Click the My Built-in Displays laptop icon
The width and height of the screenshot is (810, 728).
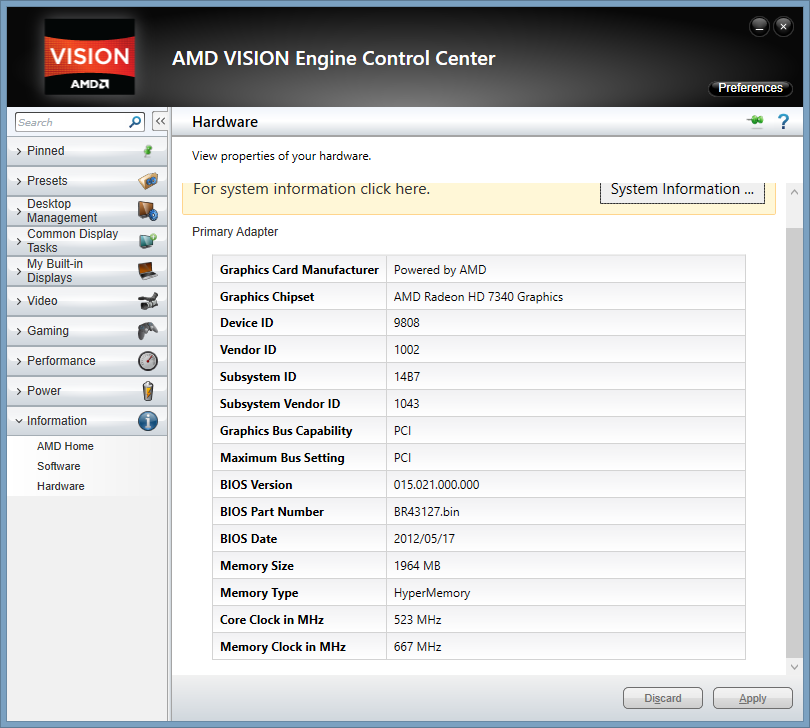148,271
